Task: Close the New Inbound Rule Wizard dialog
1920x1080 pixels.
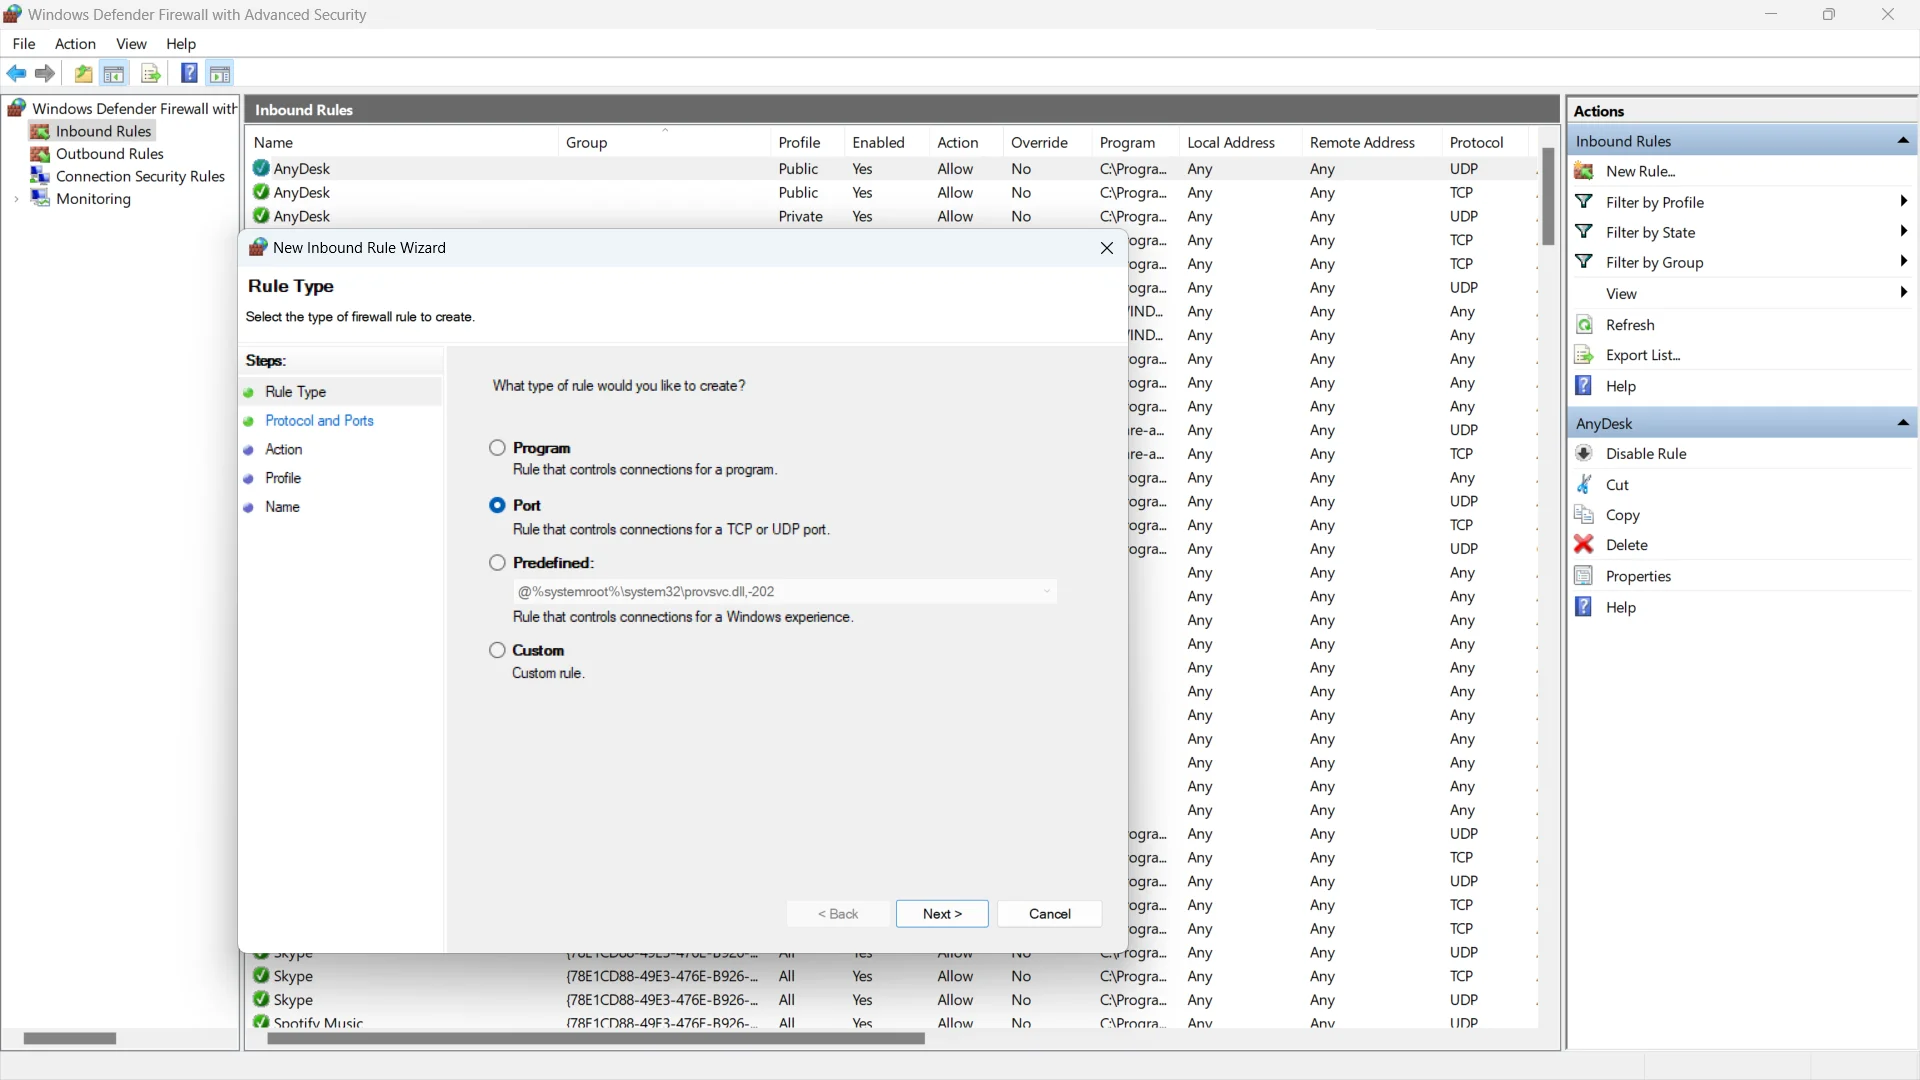Action: tap(1107, 248)
